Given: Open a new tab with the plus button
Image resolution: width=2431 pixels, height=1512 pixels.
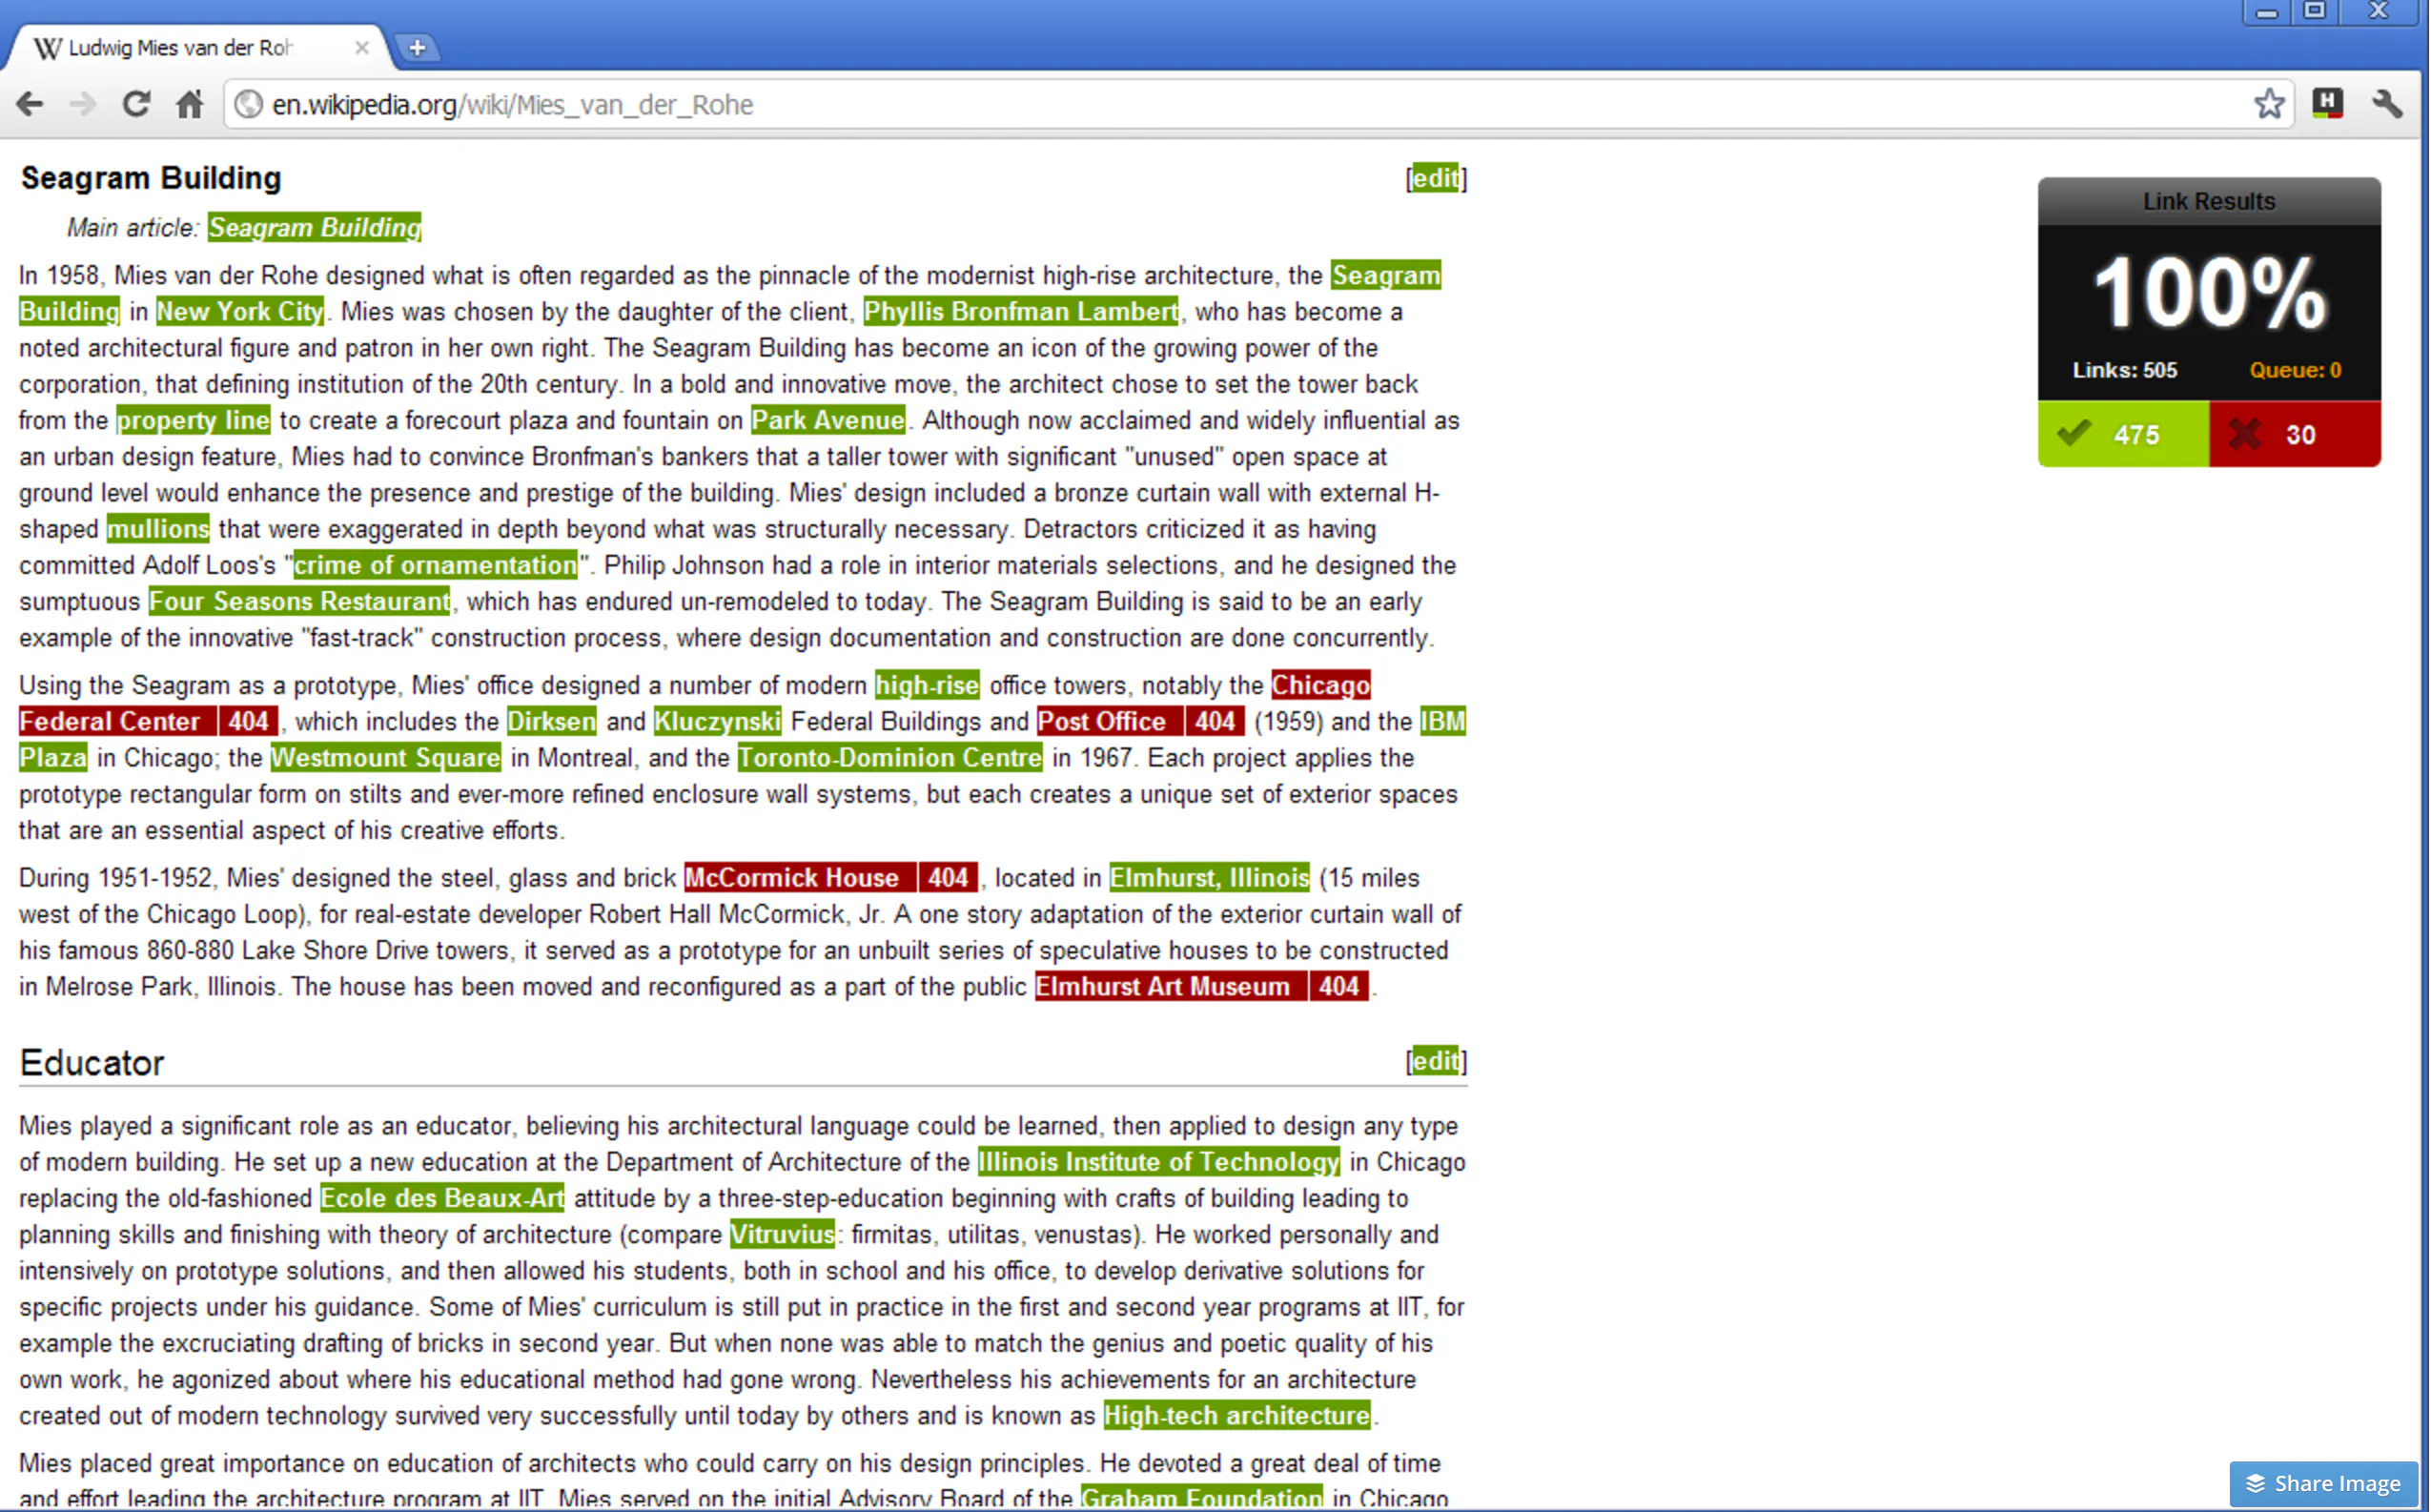Looking at the screenshot, I should [x=417, y=47].
